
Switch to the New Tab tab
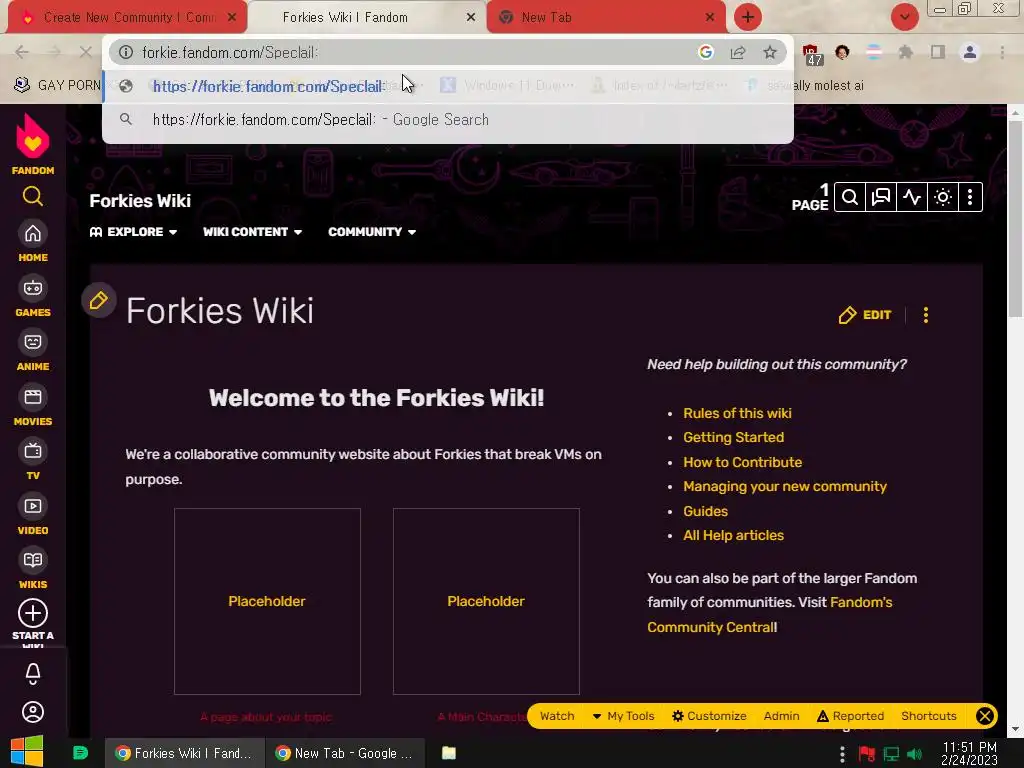pos(606,18)
